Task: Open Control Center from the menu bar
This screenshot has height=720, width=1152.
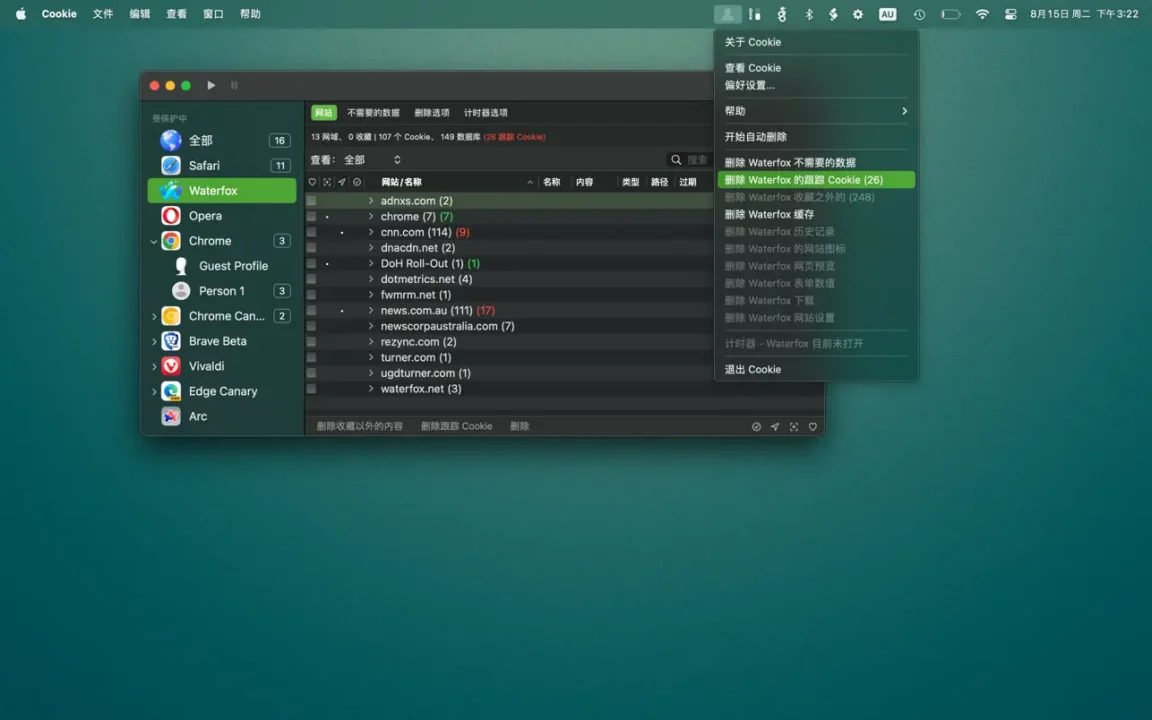Action: [x=1011, y=14]
